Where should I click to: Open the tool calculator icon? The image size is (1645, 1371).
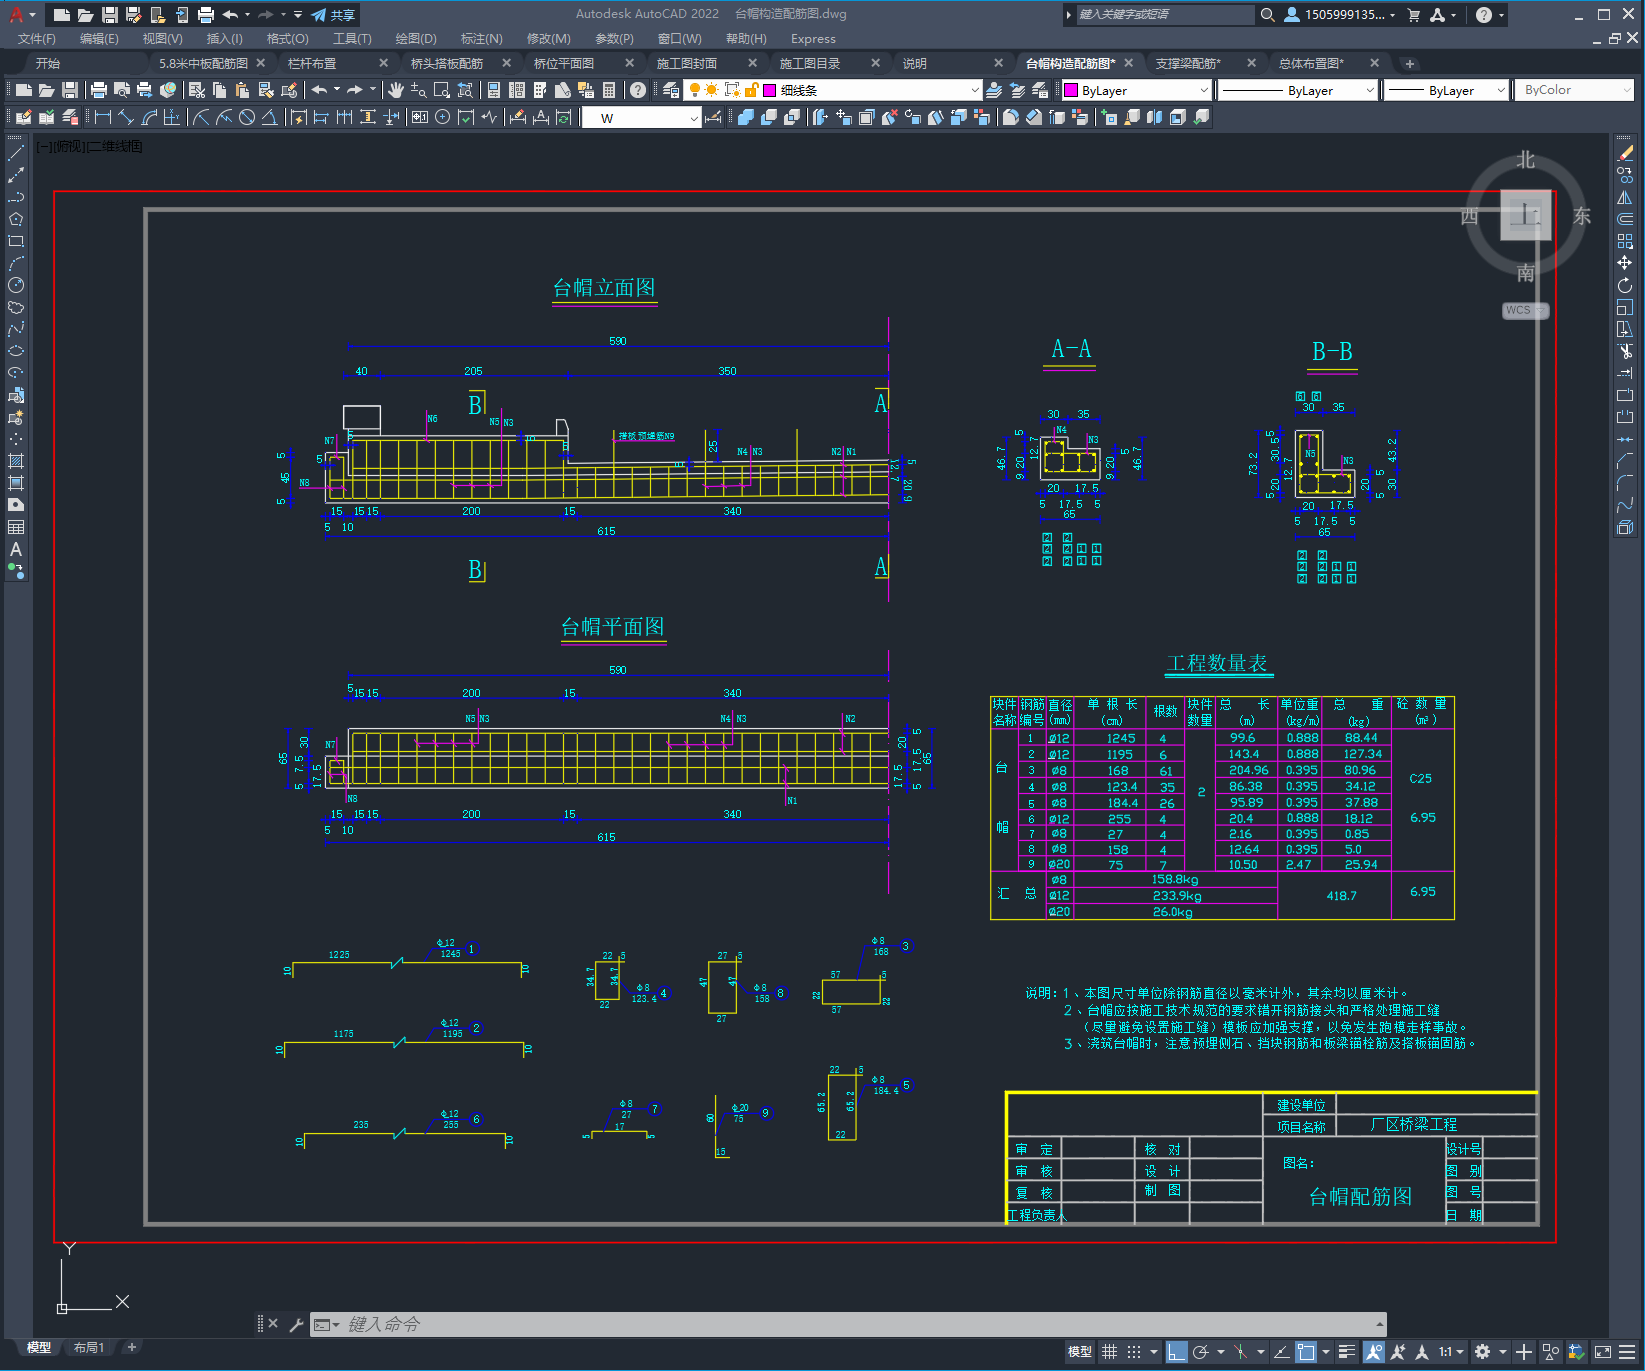coord(609,90)
